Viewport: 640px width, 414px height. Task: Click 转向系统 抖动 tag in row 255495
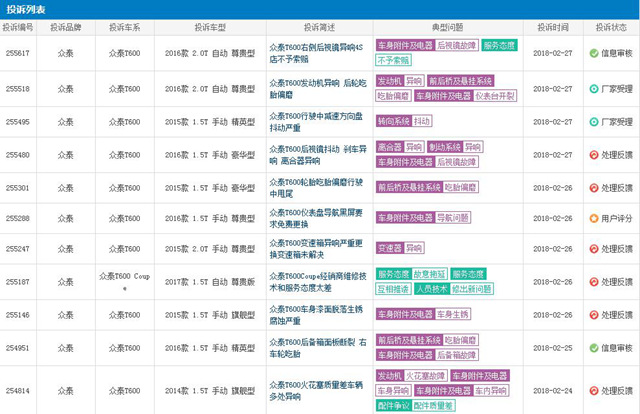(x=404, y=121)
